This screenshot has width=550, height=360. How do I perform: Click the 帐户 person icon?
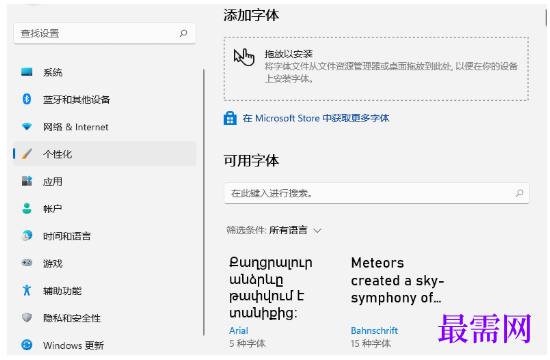[x=27, y=208]
